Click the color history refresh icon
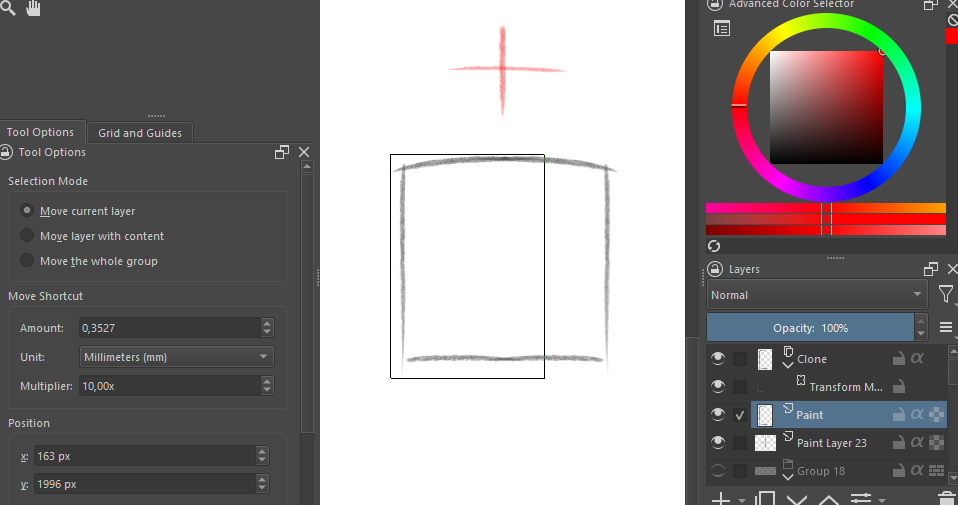 [714, 246]
